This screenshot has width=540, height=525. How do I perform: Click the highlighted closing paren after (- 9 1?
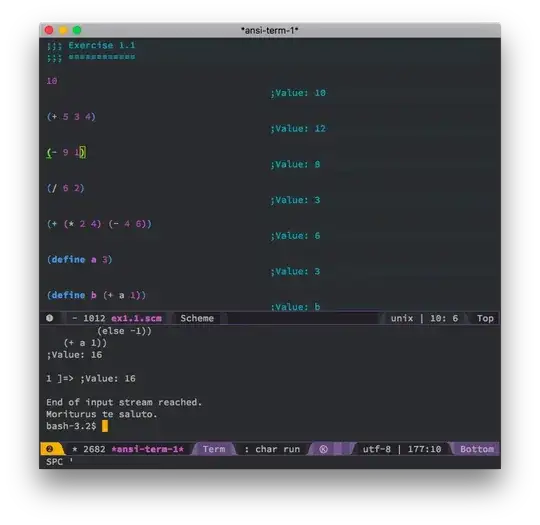(83, 152)
